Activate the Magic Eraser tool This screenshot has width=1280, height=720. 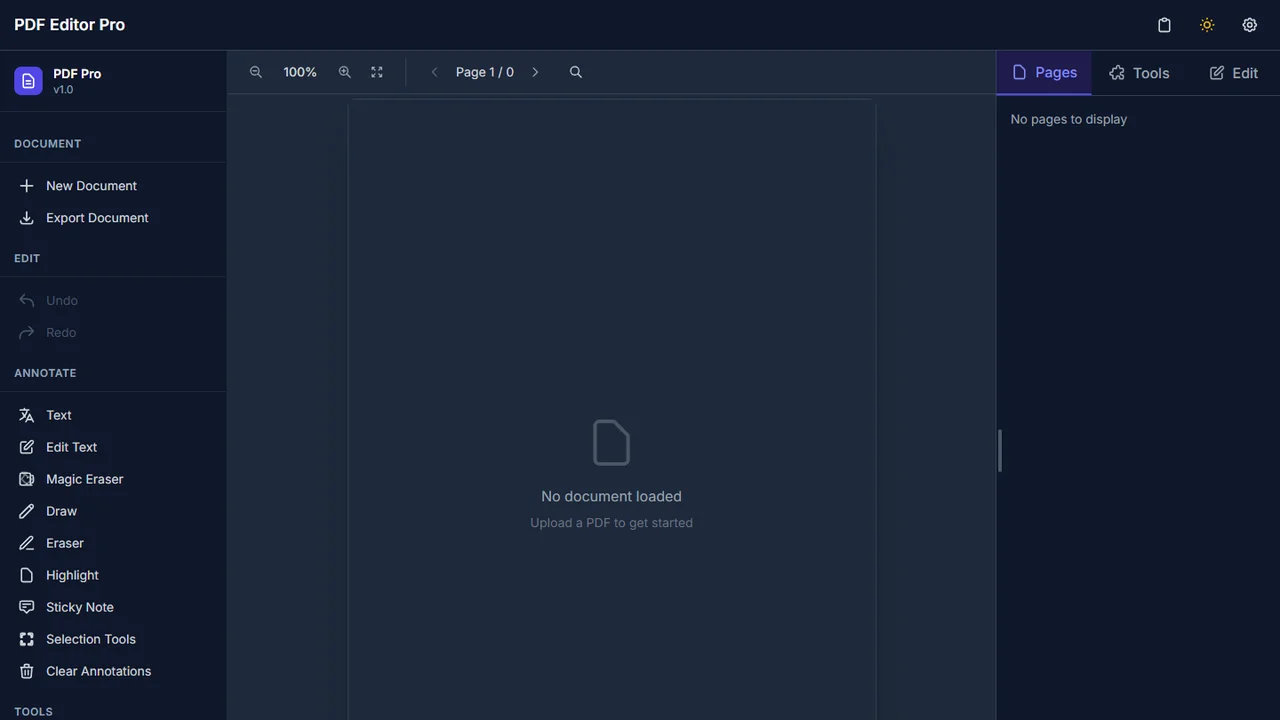pos(113,479)
